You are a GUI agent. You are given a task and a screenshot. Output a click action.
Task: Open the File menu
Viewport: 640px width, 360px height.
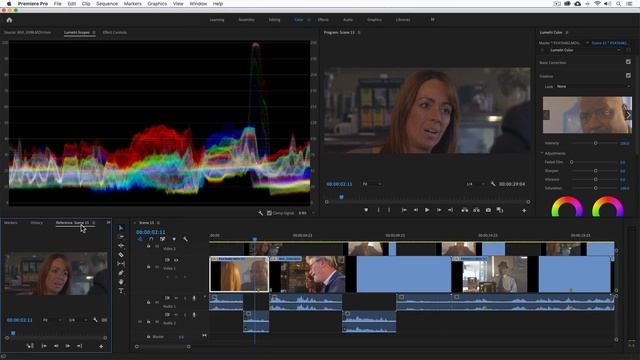point(58,4)
